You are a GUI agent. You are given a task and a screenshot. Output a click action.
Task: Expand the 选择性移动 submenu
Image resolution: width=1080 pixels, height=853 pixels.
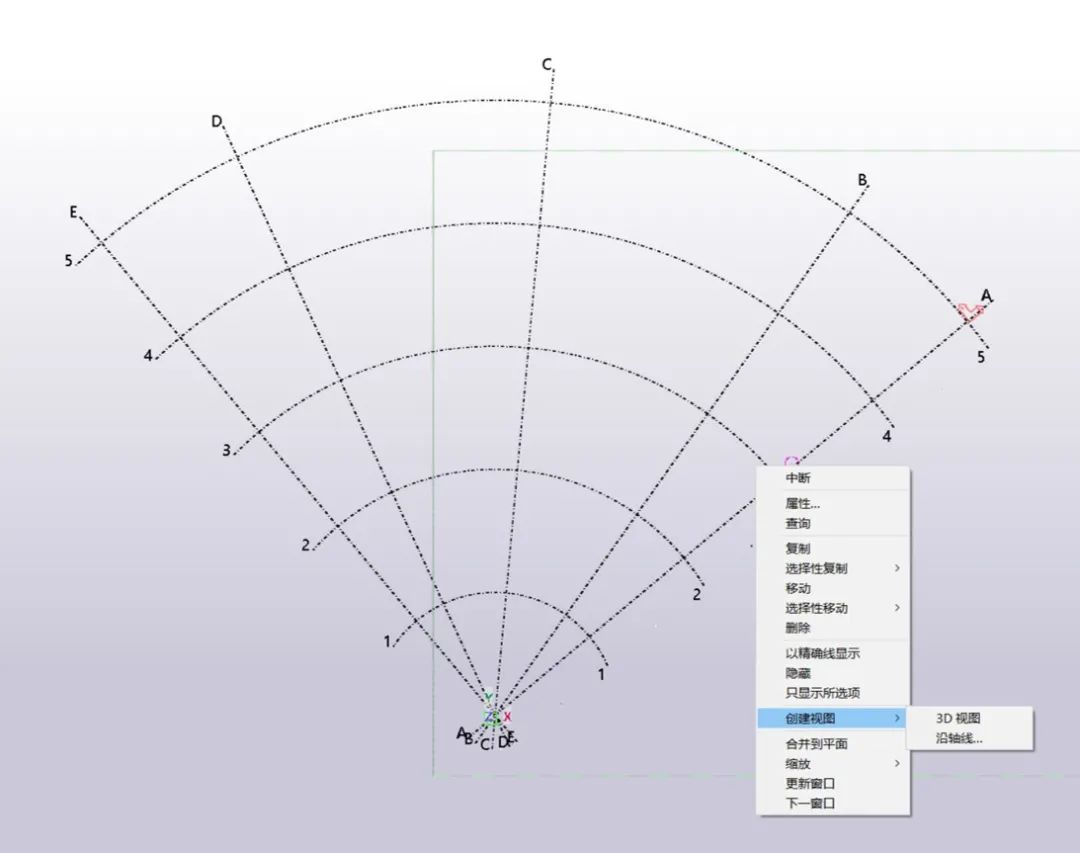click(833, 608)
